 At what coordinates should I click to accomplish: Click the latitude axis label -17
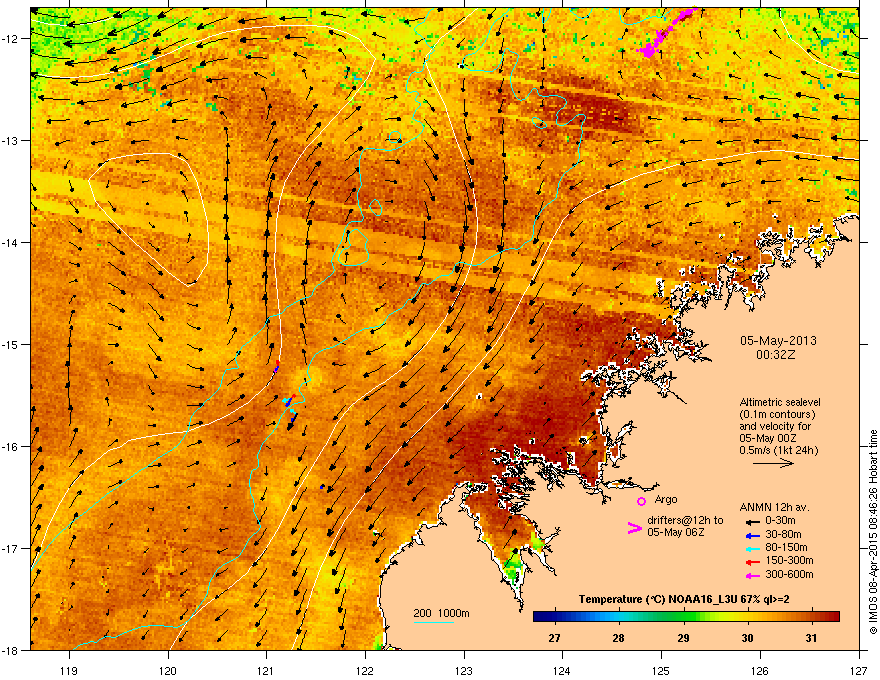point(11,548)
